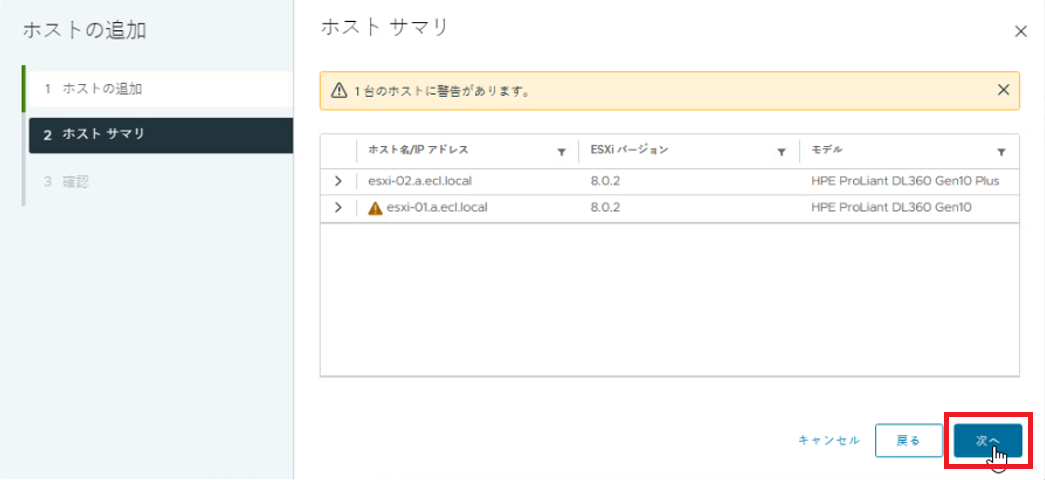Click the filter icon for ホスト名/IP アドレス column
This screenshot has height=480, width=1045.
(x=561, y=152)
